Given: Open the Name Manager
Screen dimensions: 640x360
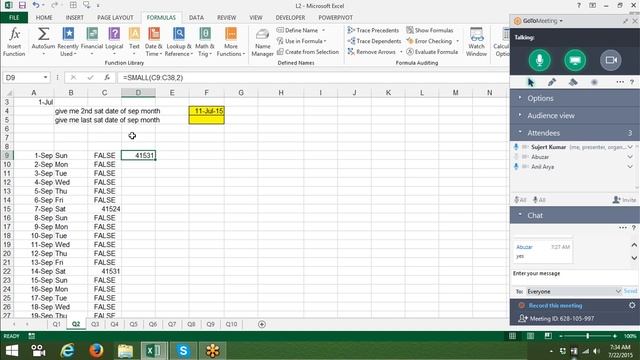Looking at the screenshot, I should pos(262,42).
